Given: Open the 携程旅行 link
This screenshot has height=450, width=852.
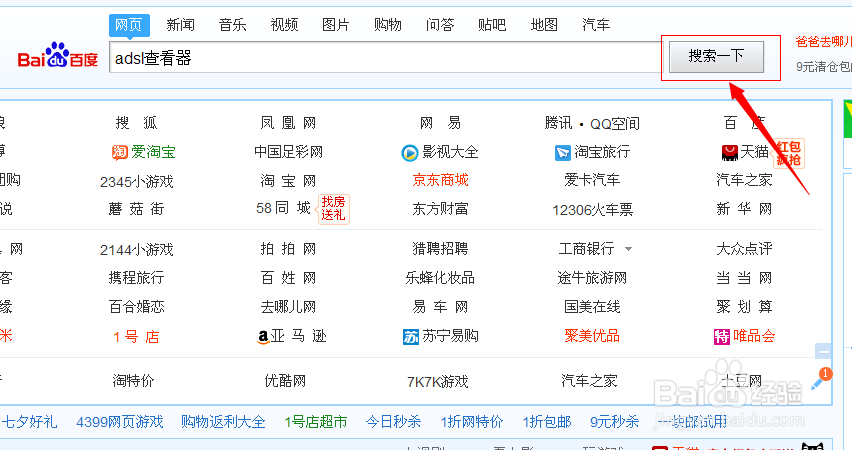Looking at the screenshot, I should (x=136, y=278).
